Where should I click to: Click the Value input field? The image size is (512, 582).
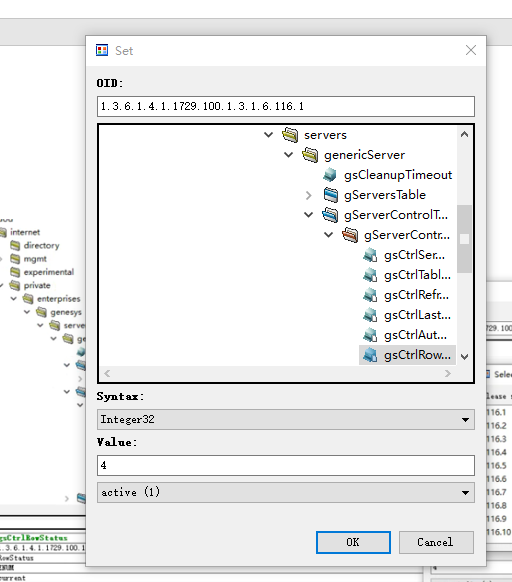pos(286,465)
